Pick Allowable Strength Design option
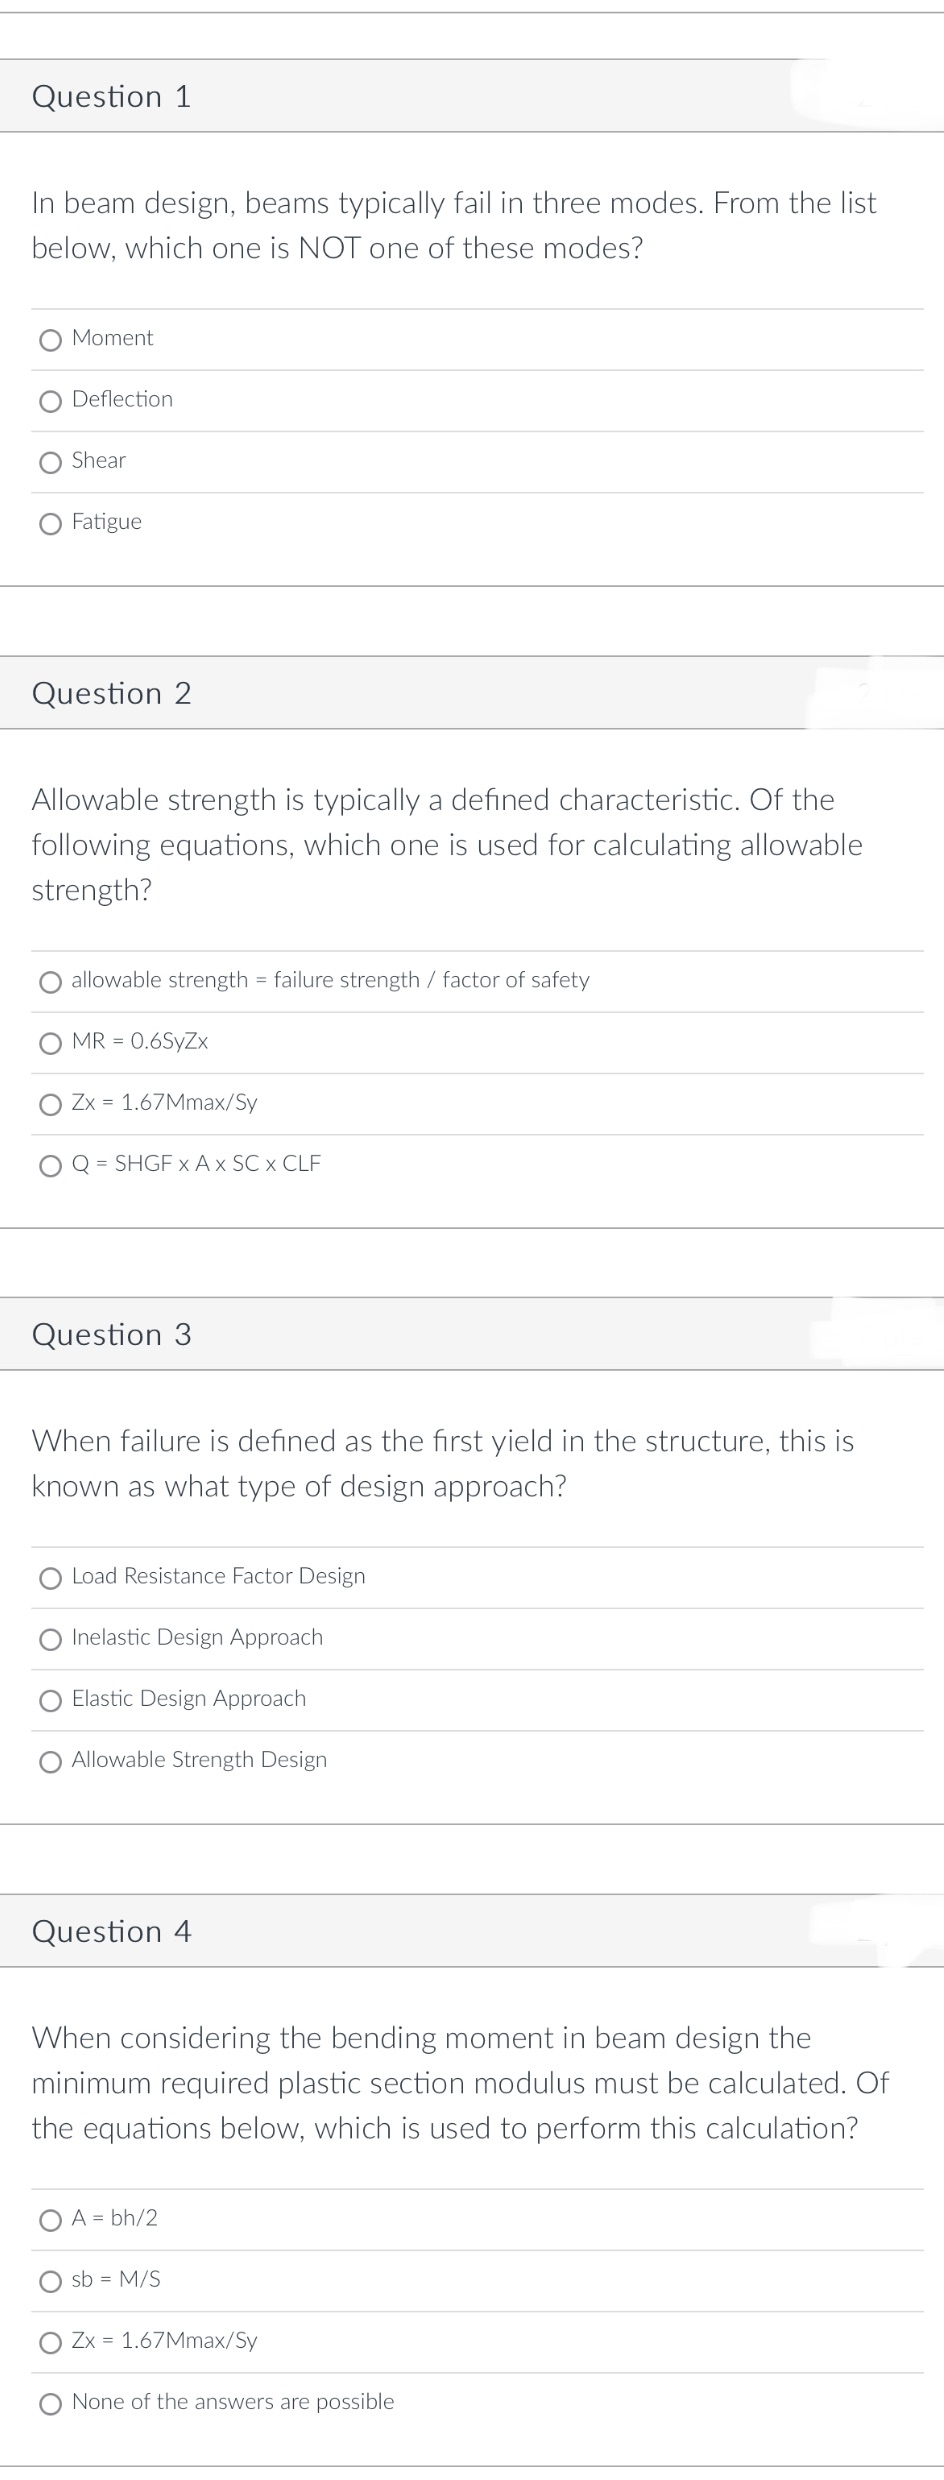944x2480 pixels. 50,1760
